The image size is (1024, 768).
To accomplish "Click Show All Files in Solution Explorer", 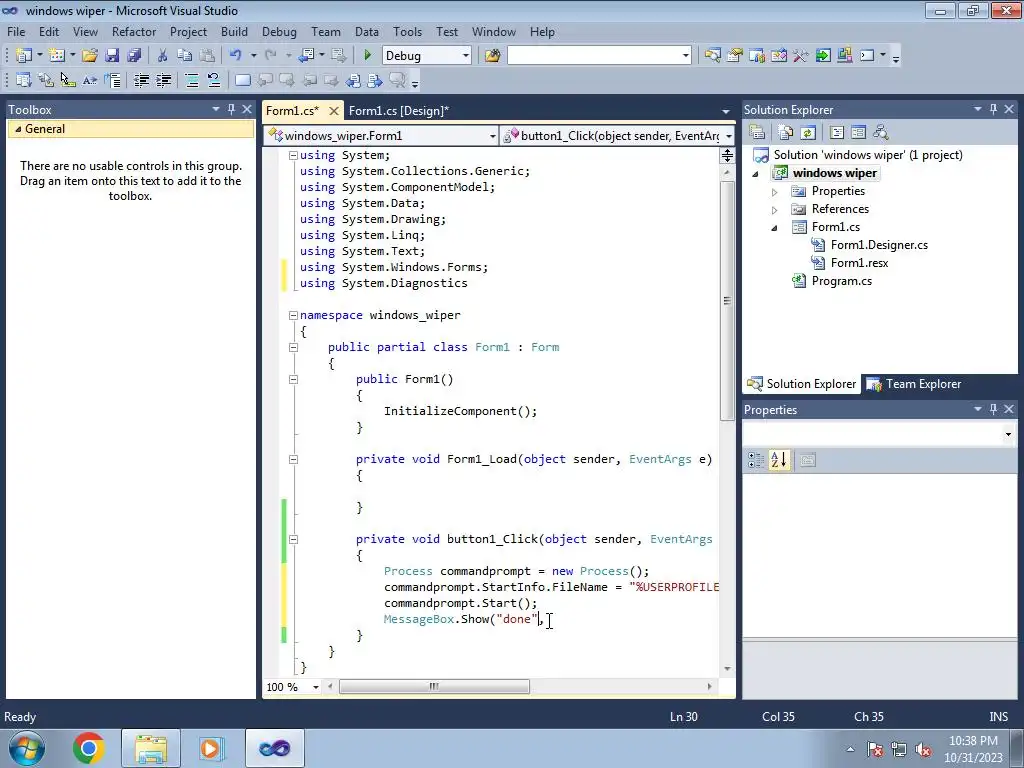I will (x=786, y=133).
